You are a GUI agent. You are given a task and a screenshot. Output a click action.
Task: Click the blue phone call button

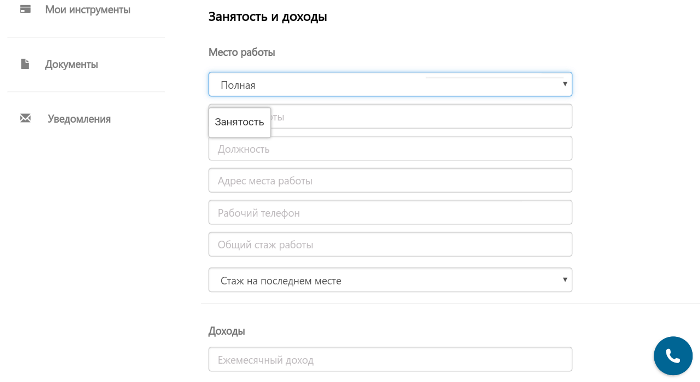(673, 356)
